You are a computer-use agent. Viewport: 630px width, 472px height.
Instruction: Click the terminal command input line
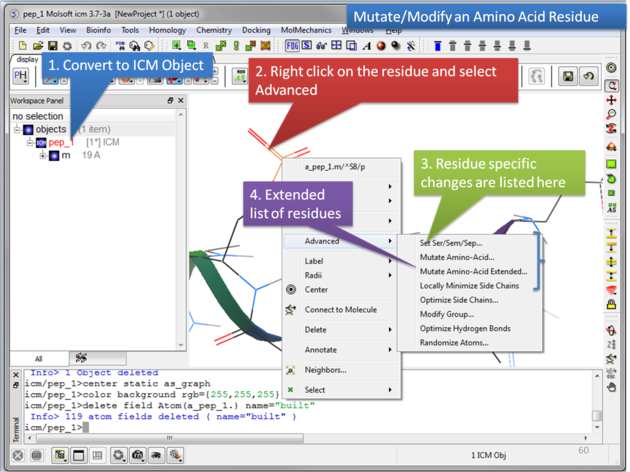coord(300,428)
